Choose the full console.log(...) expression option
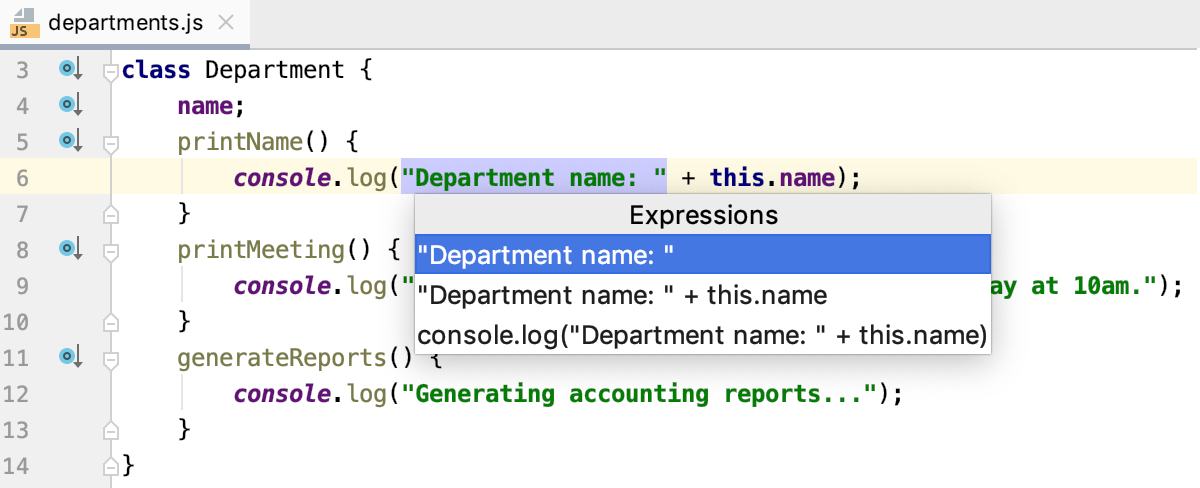Screen dimensions: 1200x488 click(x=702, y=336)
